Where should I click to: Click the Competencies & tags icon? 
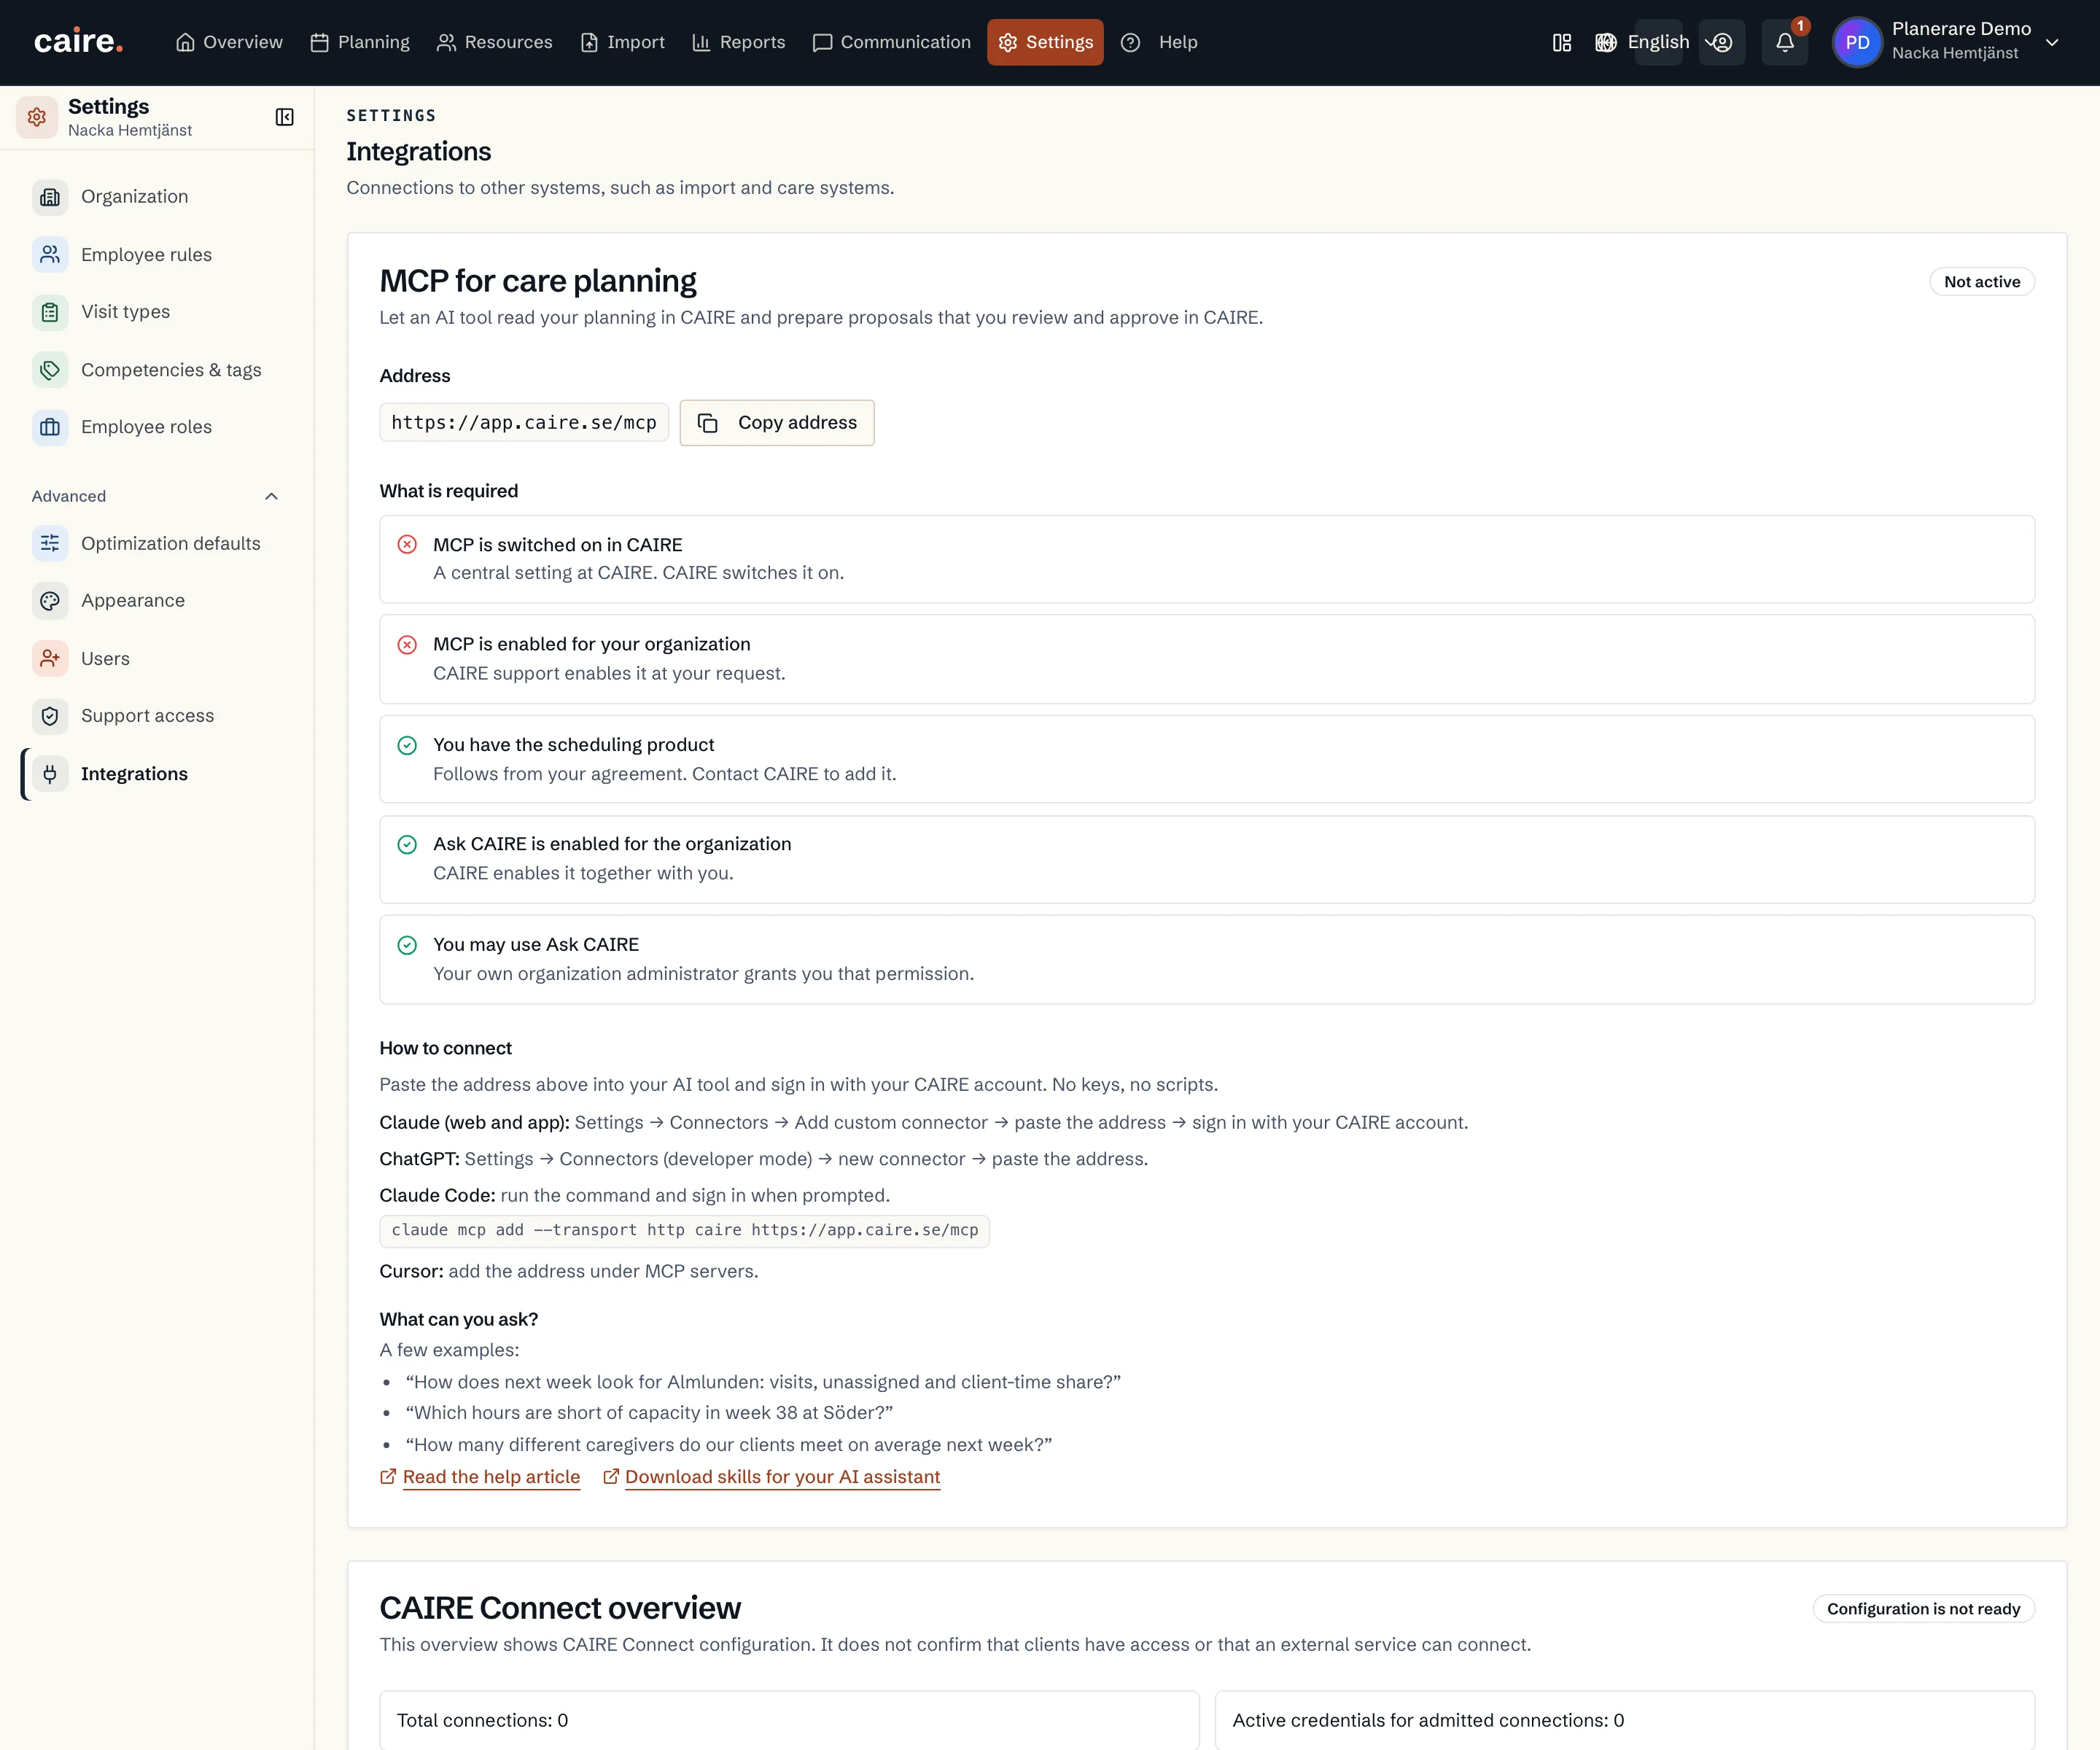tap(50, 370)
